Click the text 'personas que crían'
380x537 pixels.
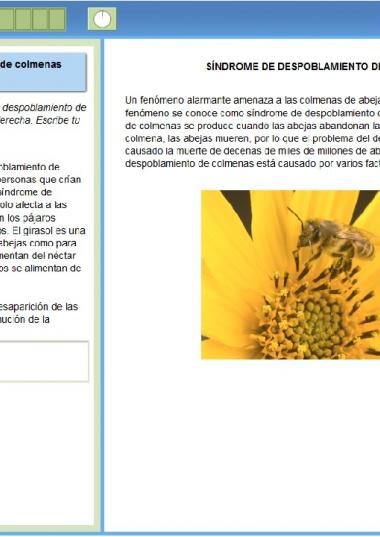click(40, 179)
